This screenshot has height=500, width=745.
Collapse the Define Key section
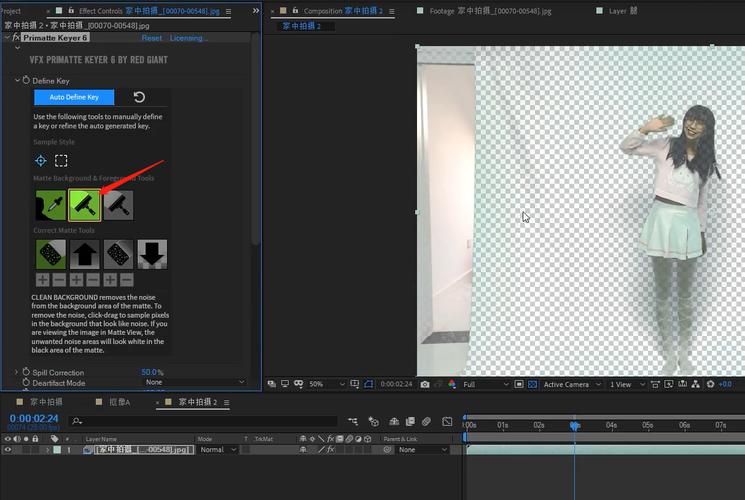click(17, 80)
